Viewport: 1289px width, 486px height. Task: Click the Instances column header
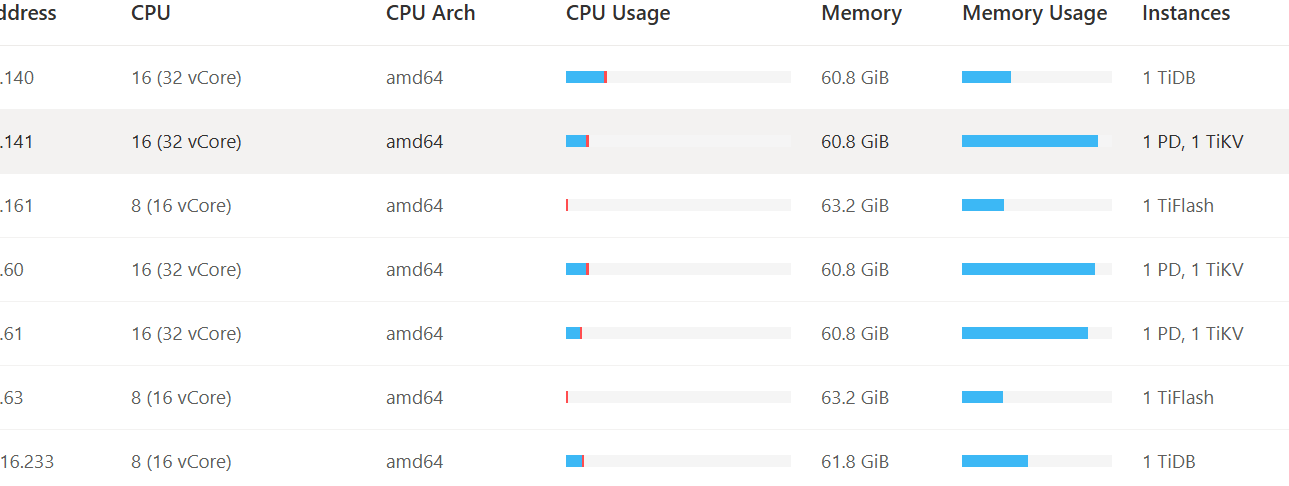(1185, 13)
